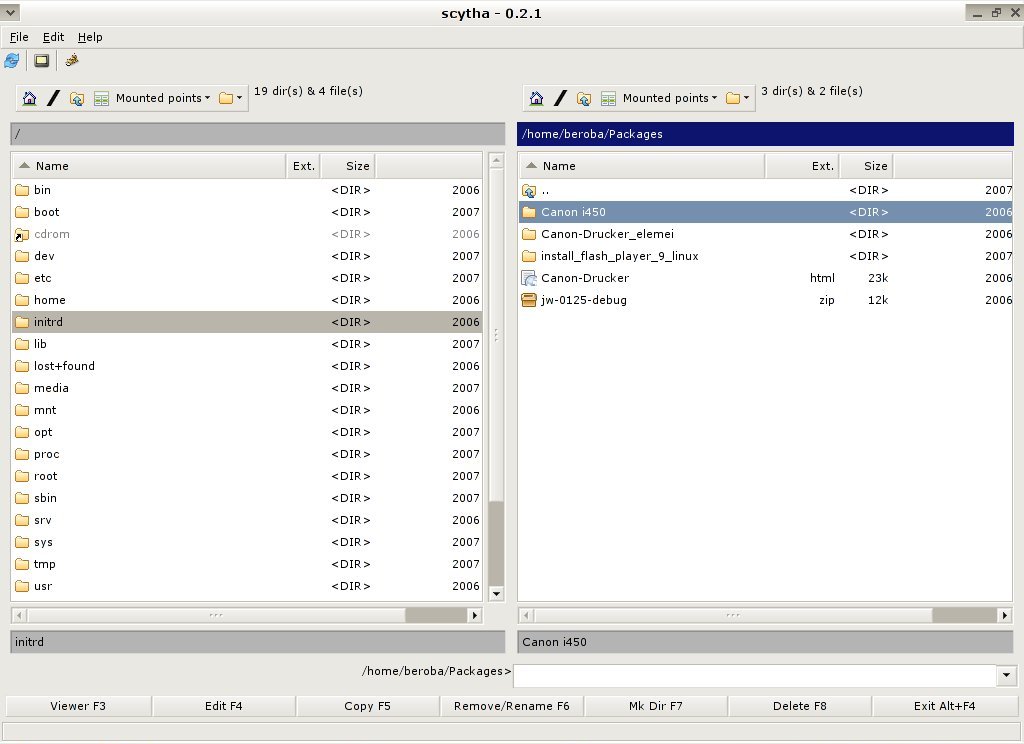Go to home directory in the right panel
Screen dimensions: 1024x744
coord(536,98)
